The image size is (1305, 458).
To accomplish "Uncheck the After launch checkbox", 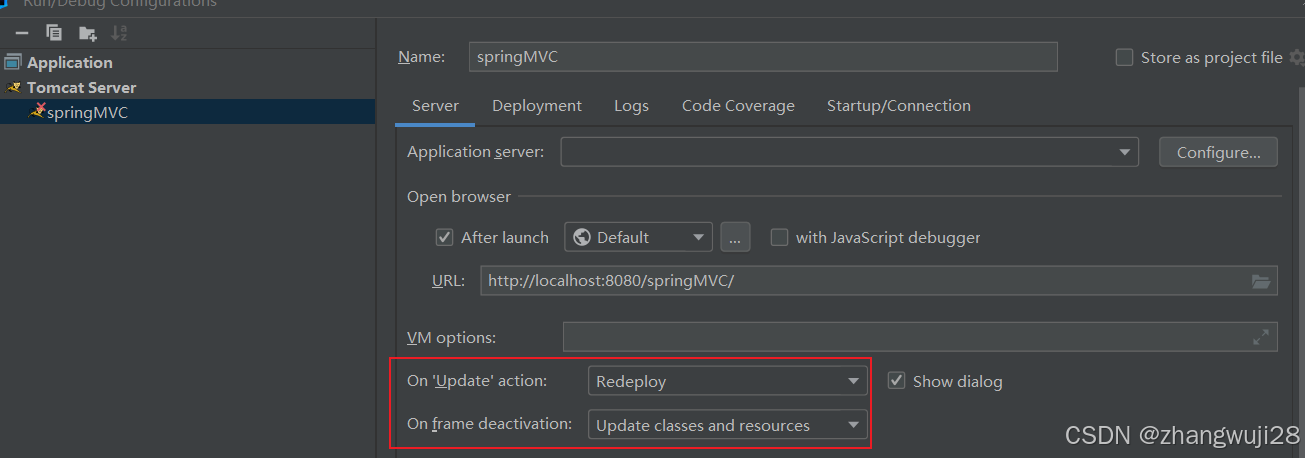I will point(445,237).
